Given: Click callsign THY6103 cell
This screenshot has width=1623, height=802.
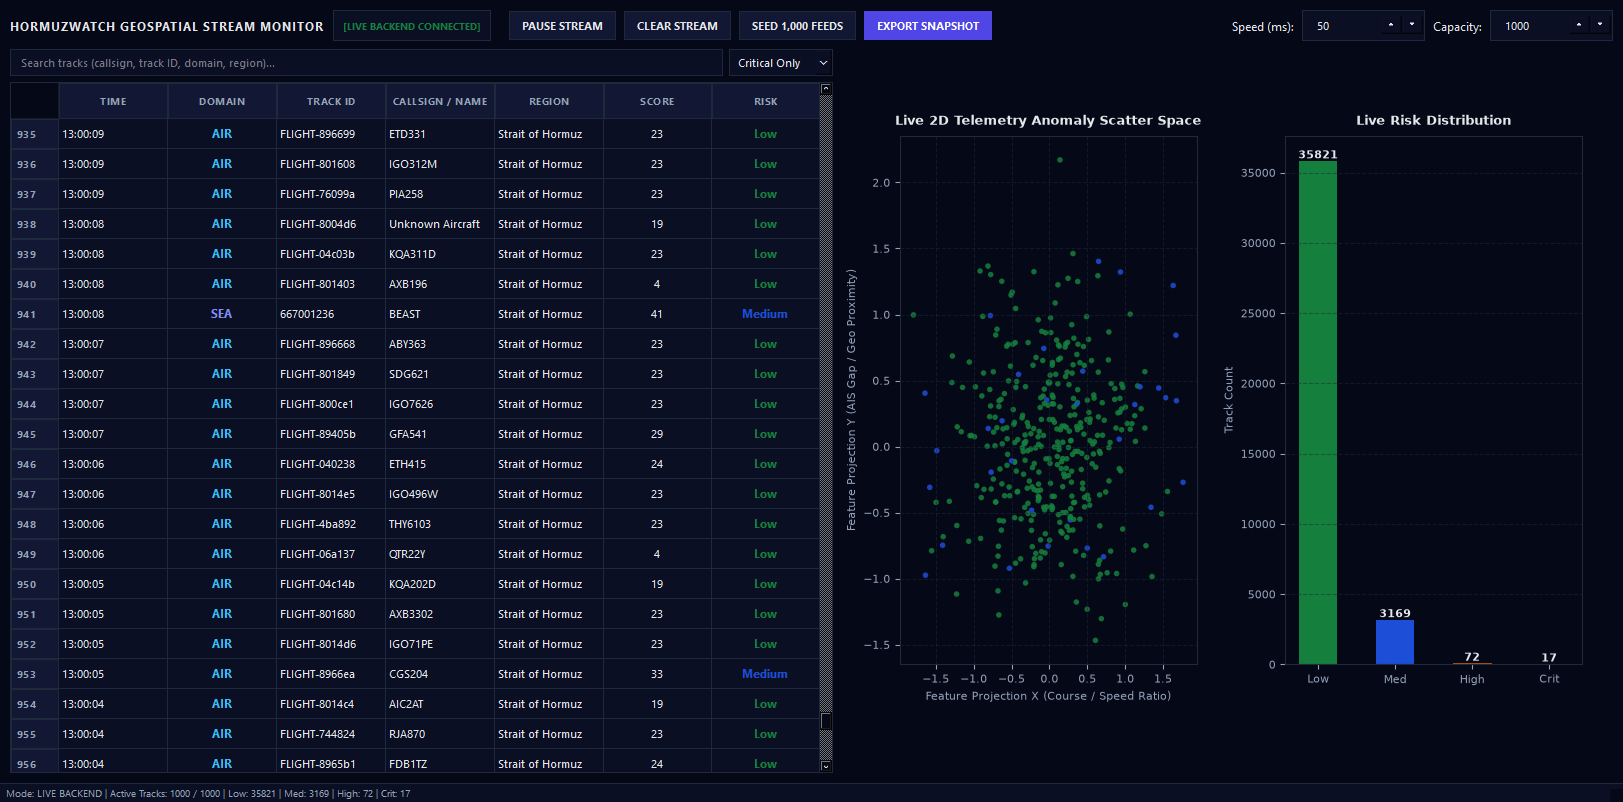Looking at the screenshot, I should [440, 524].
